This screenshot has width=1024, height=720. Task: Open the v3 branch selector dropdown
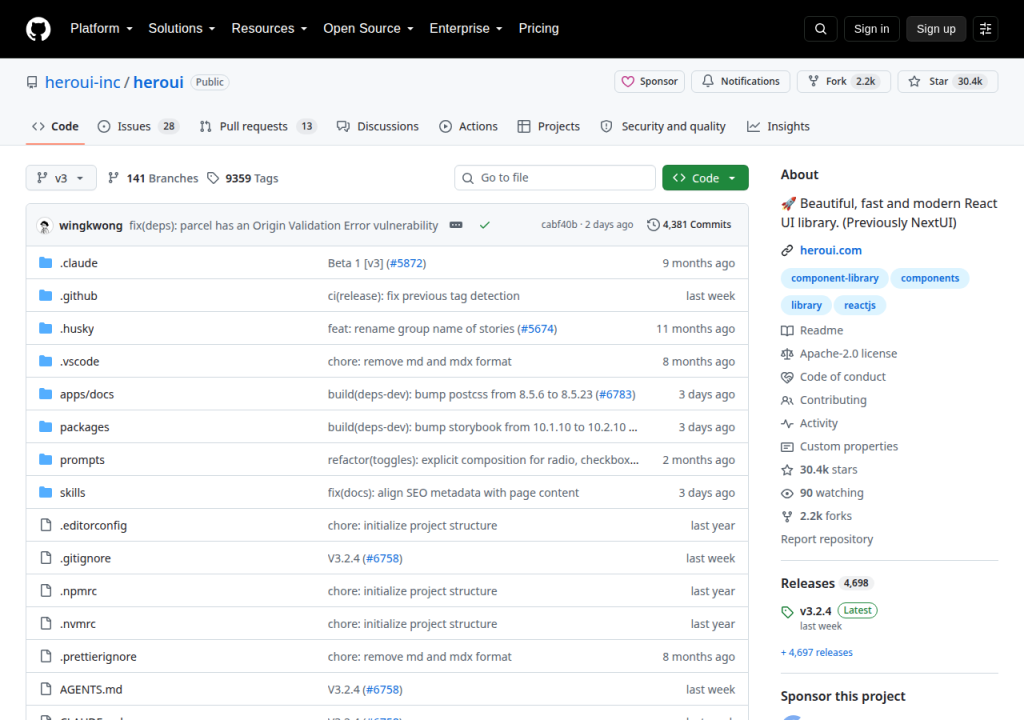click(x=61, y=178)
